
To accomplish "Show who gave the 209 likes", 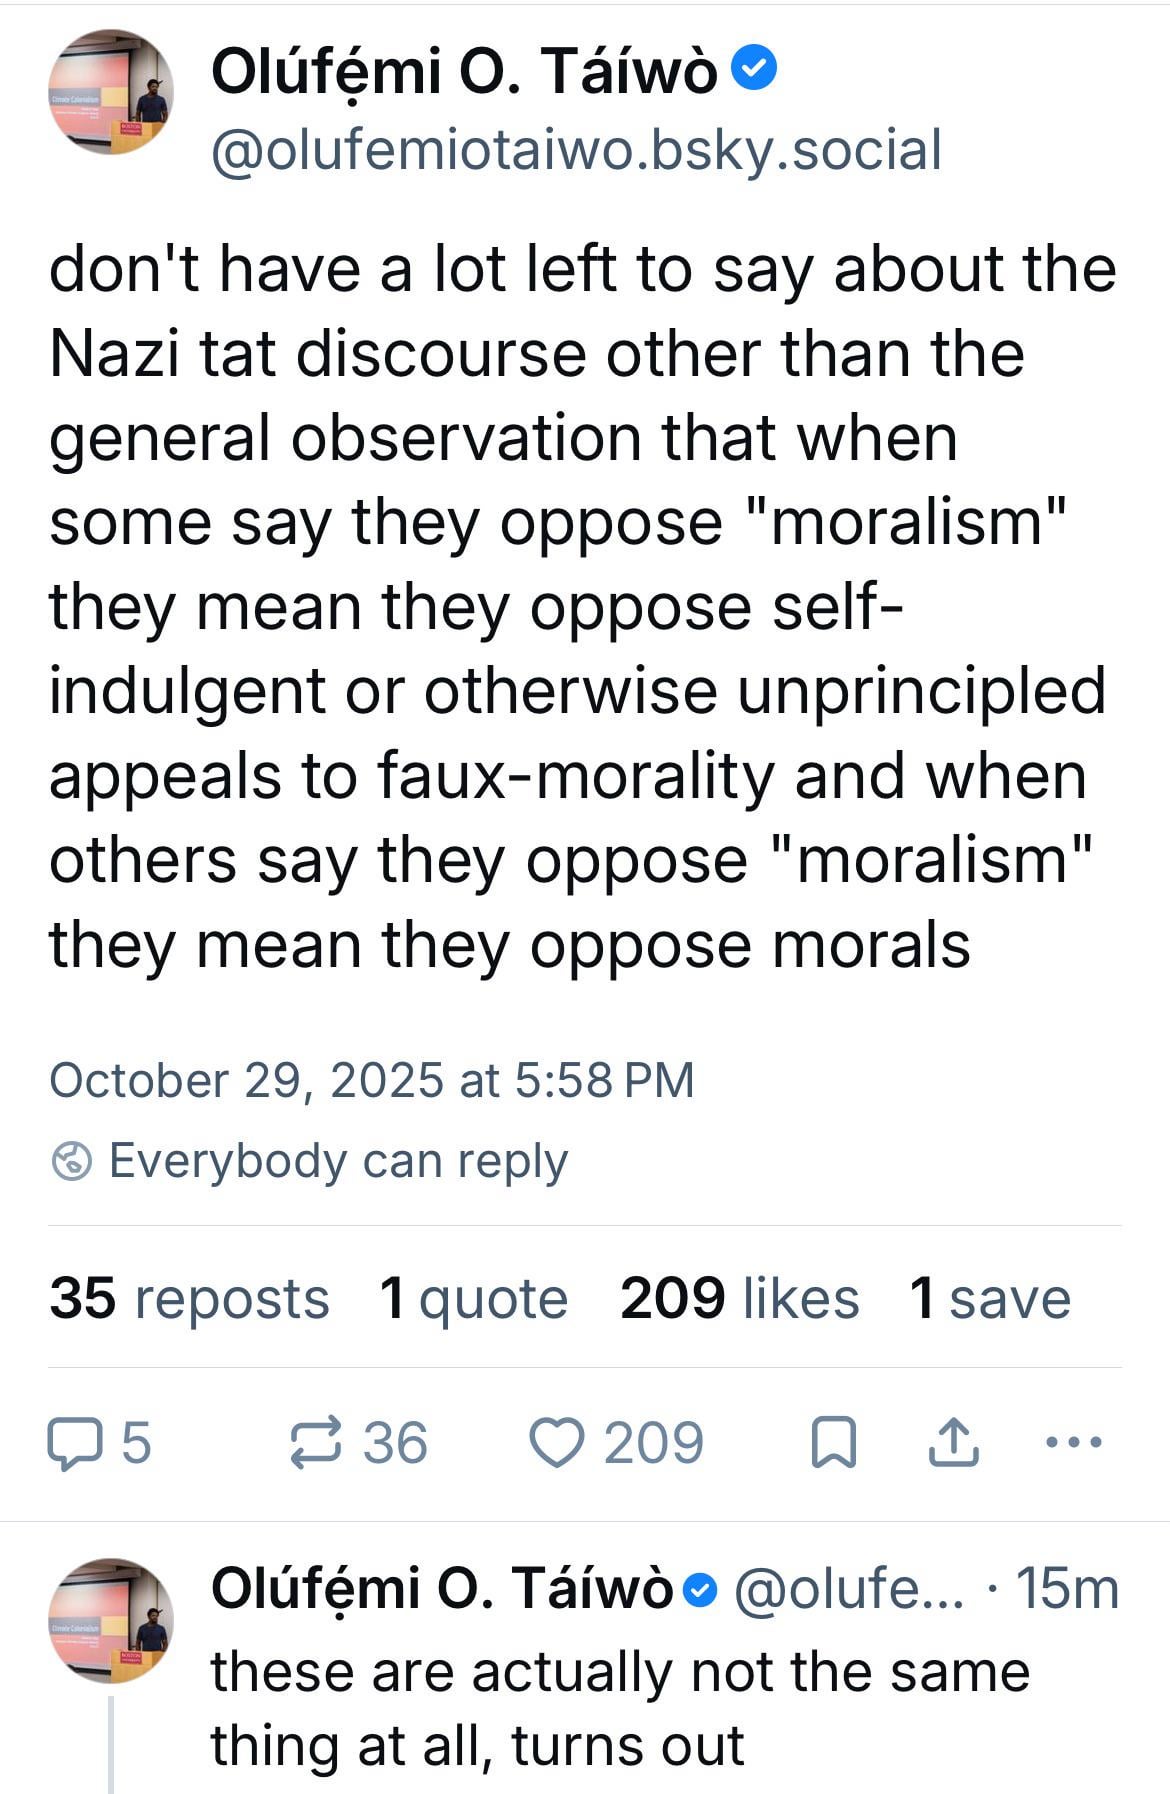I will [739, 1298].
